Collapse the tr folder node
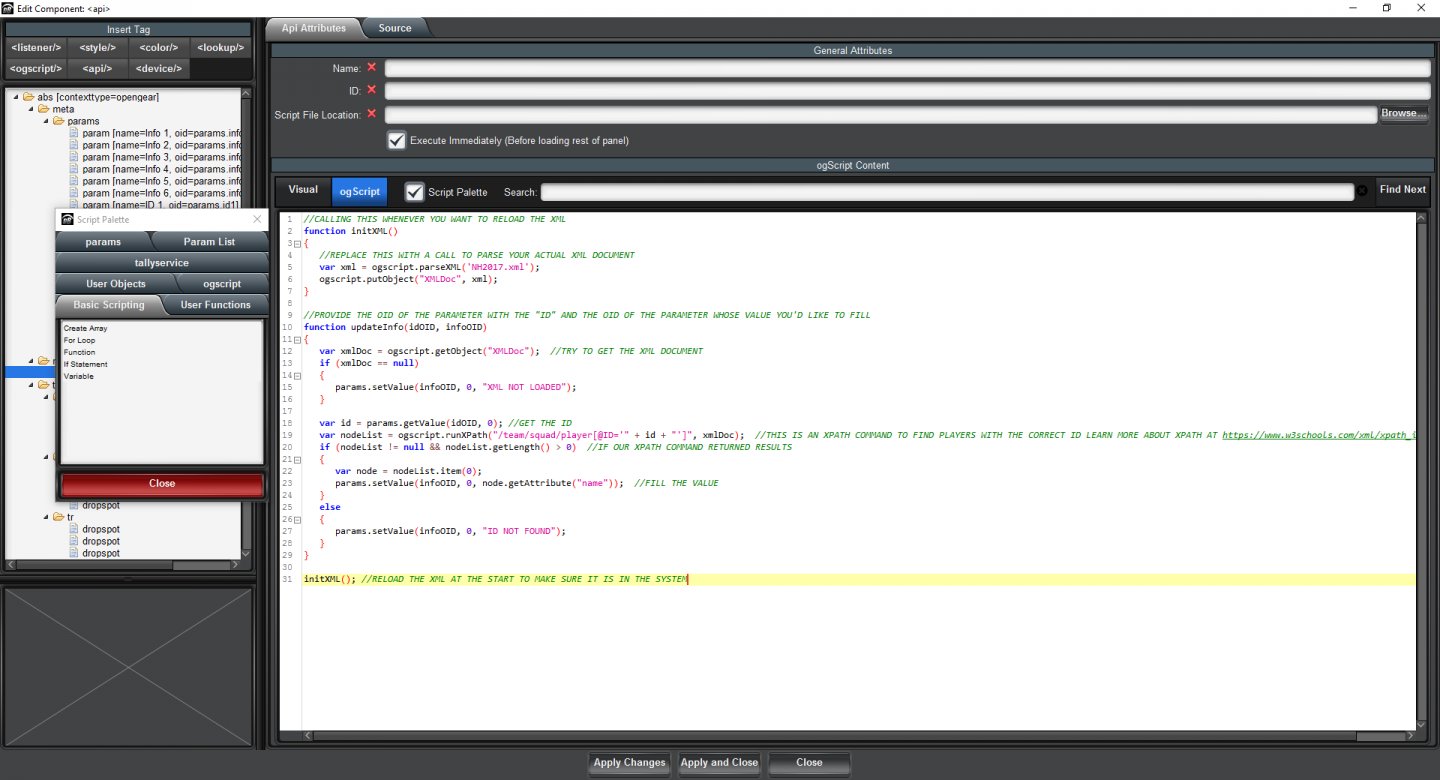This screenshot has width=1440, height=780. [x=46, y=517]
